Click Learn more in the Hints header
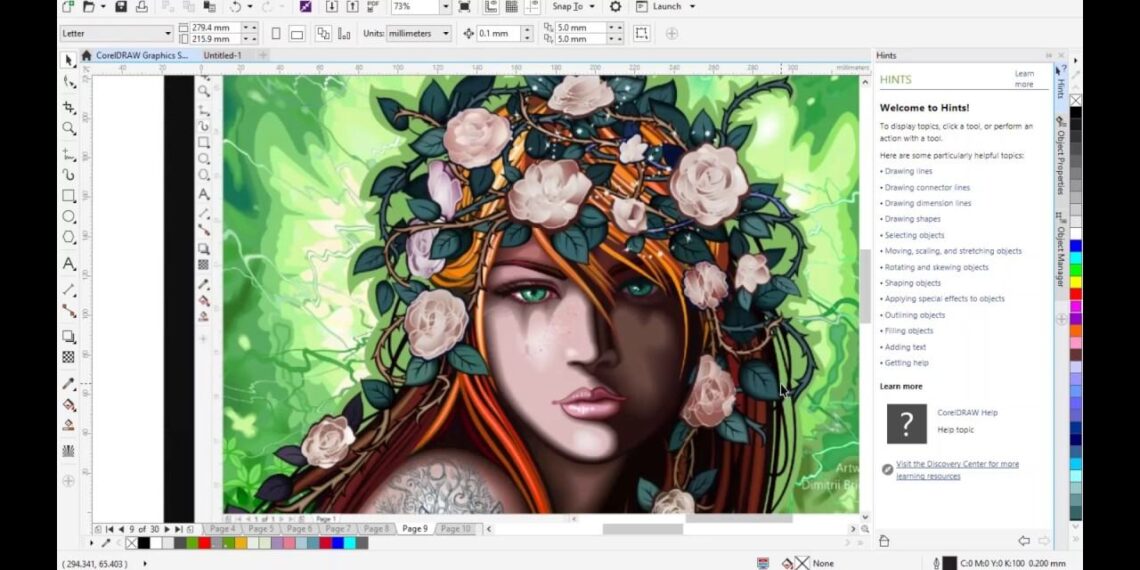The image size is (1140, 570). [x=1024, y=79]
